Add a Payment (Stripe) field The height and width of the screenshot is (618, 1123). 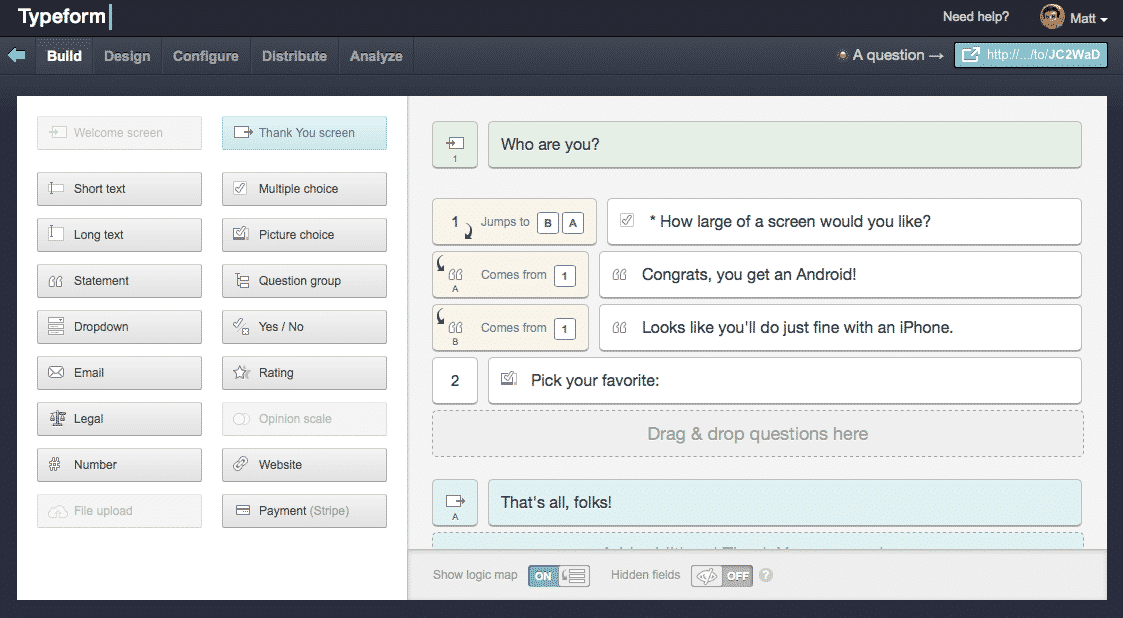(304, 511)
